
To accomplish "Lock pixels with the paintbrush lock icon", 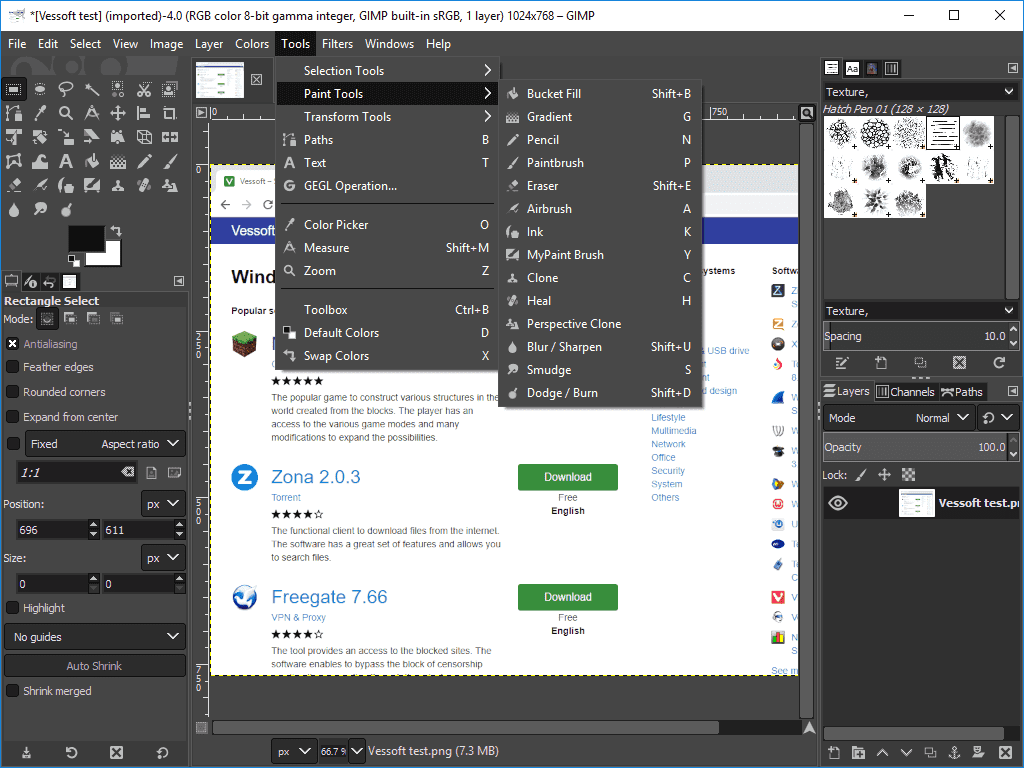I will pos(861,475).
